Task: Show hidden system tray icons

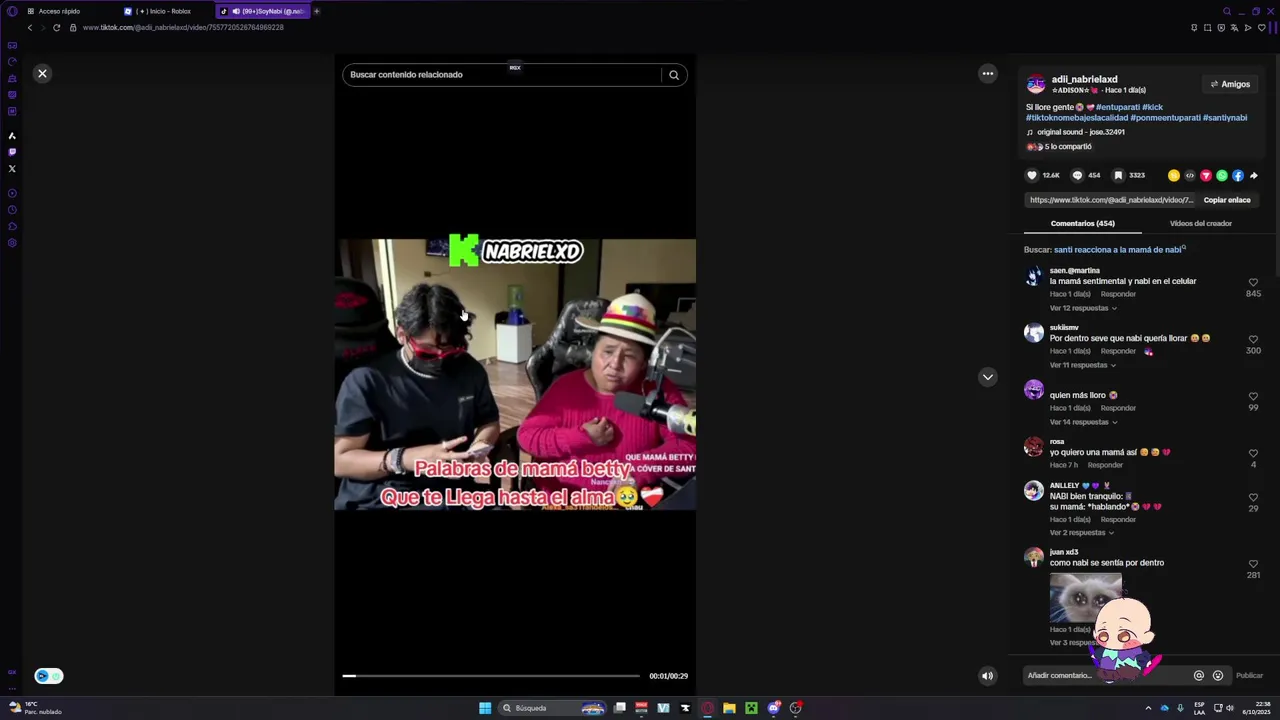Action: [x=1148, y=708]
